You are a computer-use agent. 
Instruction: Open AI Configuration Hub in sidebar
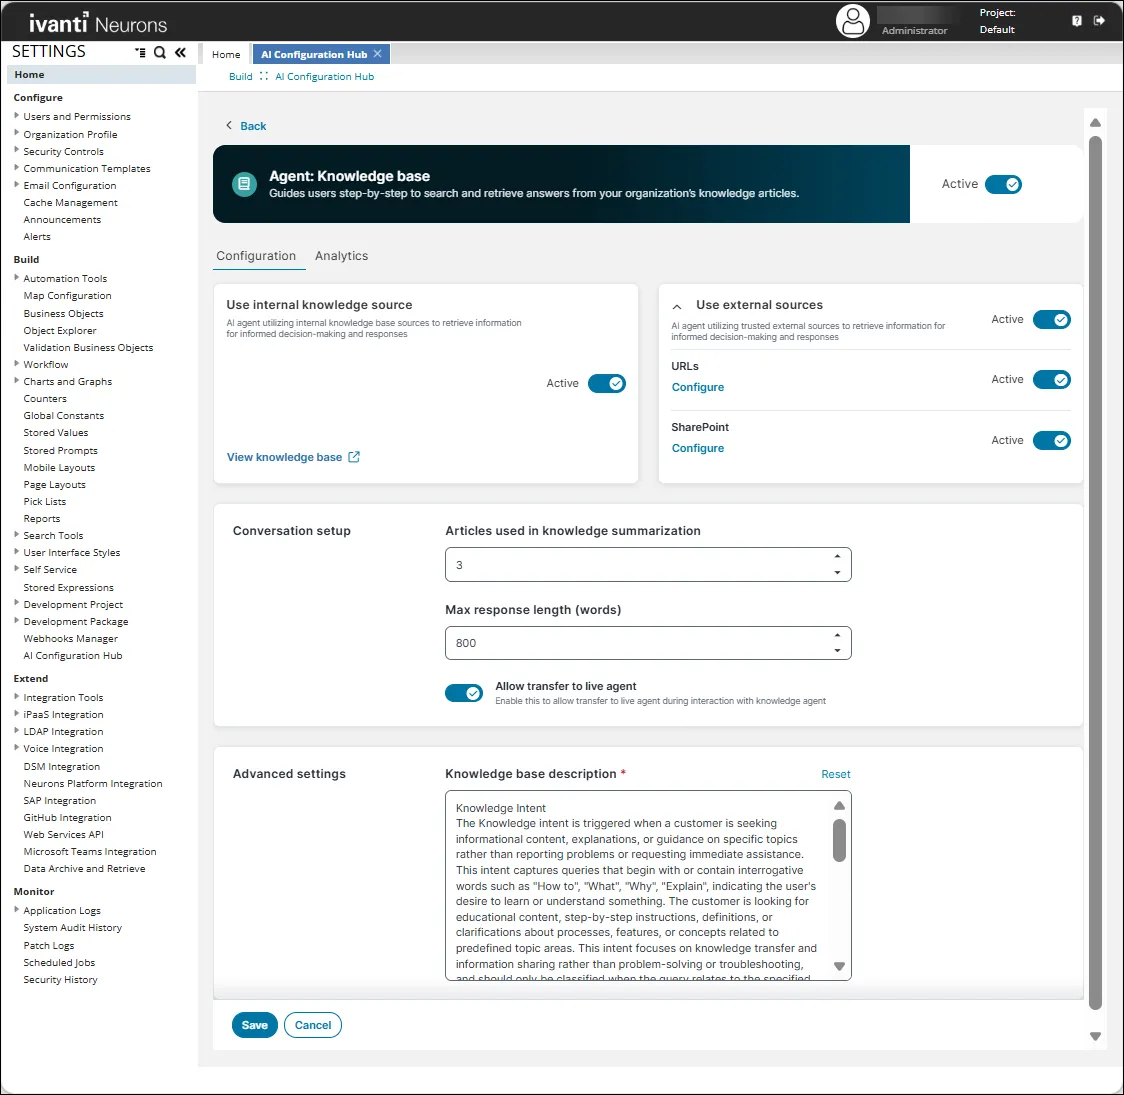pos(72,656)
